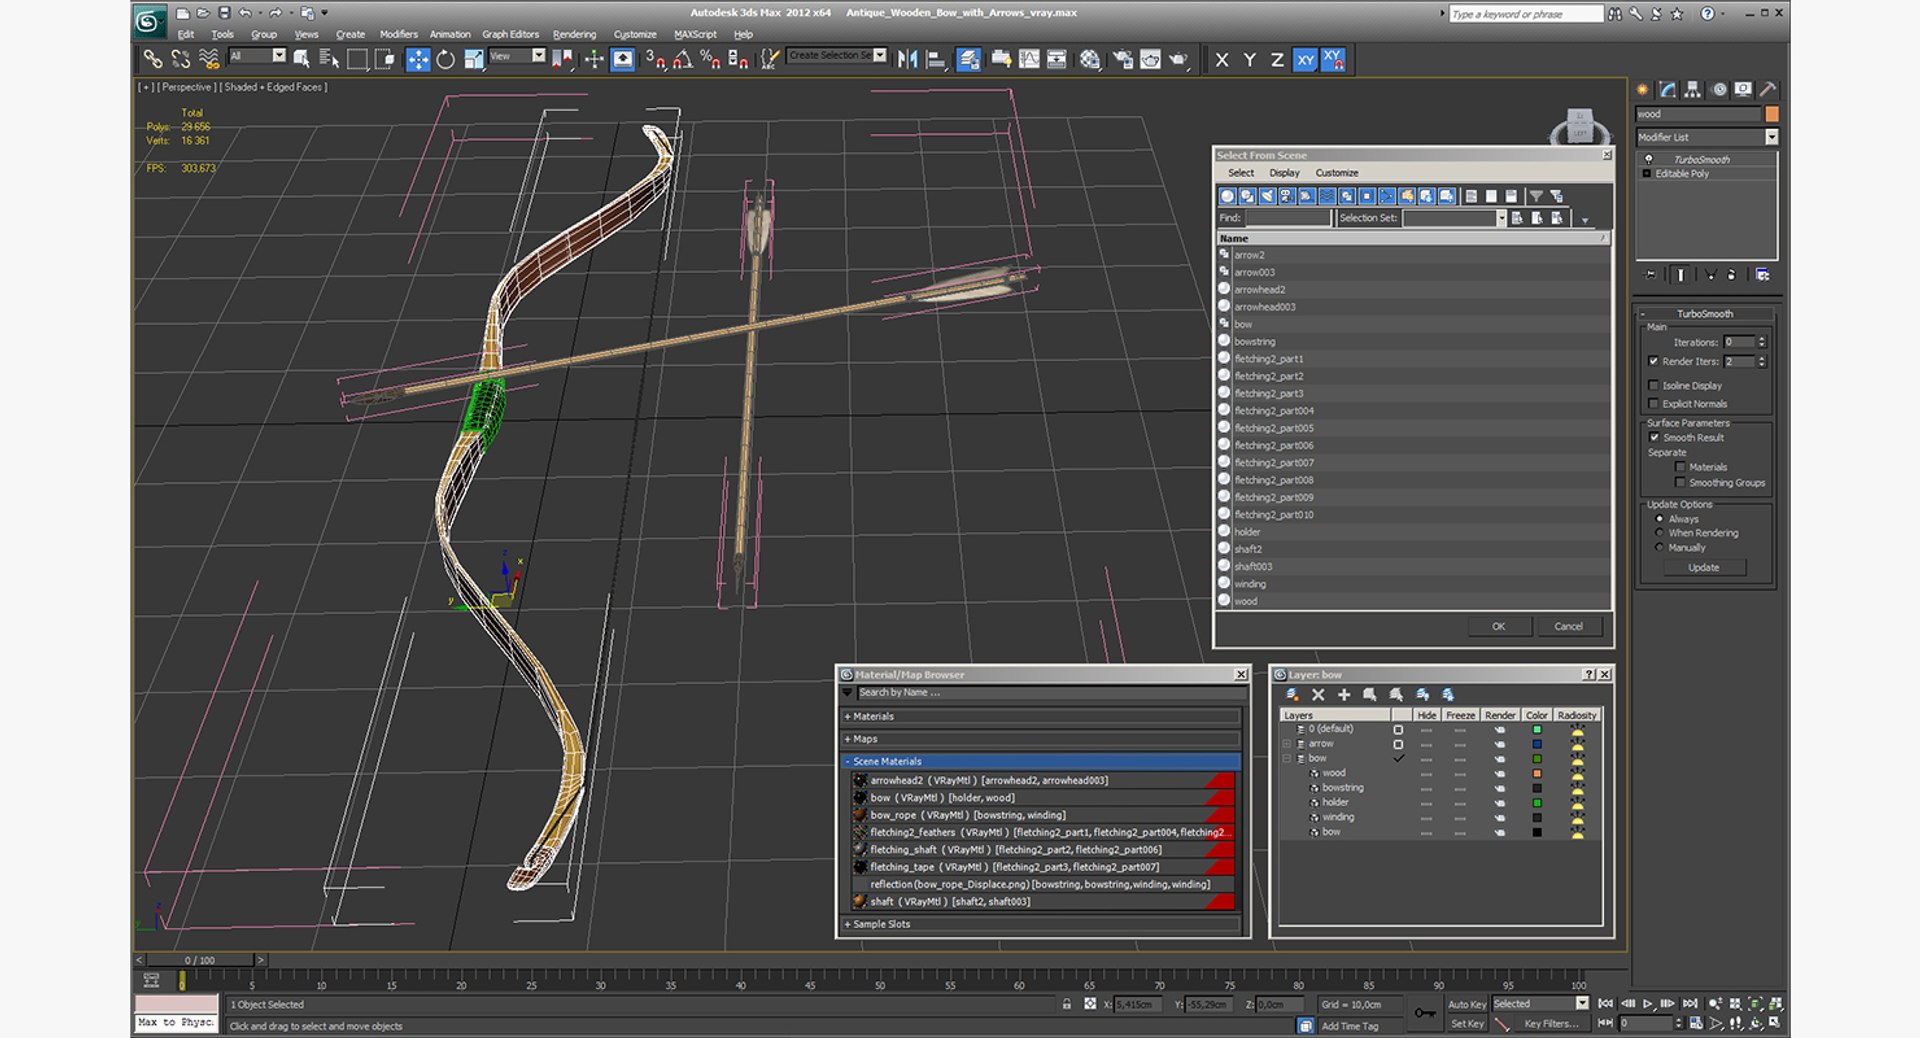Click the Link selection tool icon
Viewport: 1920px width, 1038px height.
152,60
